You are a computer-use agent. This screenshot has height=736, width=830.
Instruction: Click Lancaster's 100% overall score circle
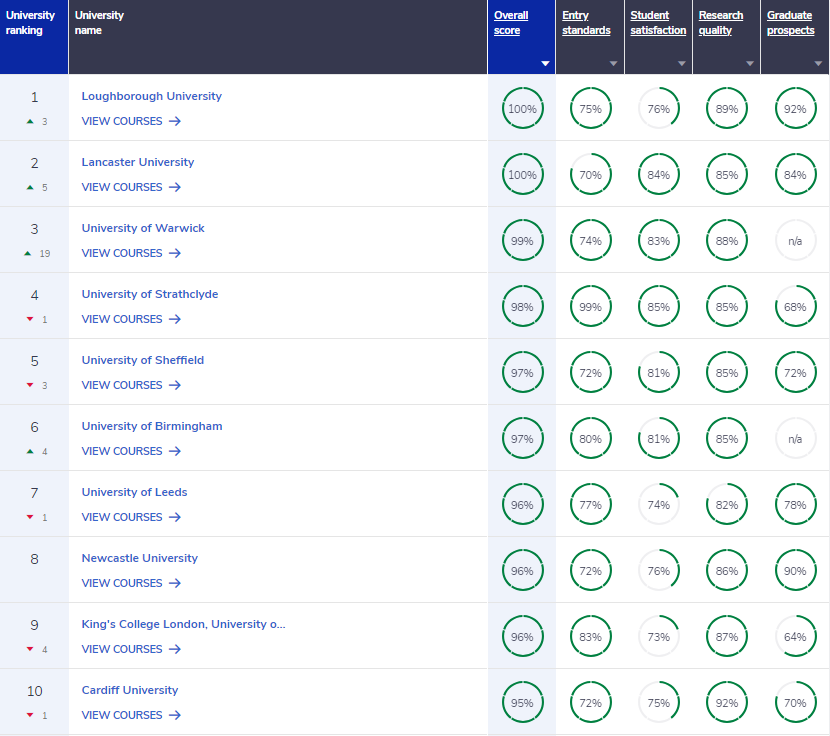[522, 175]
